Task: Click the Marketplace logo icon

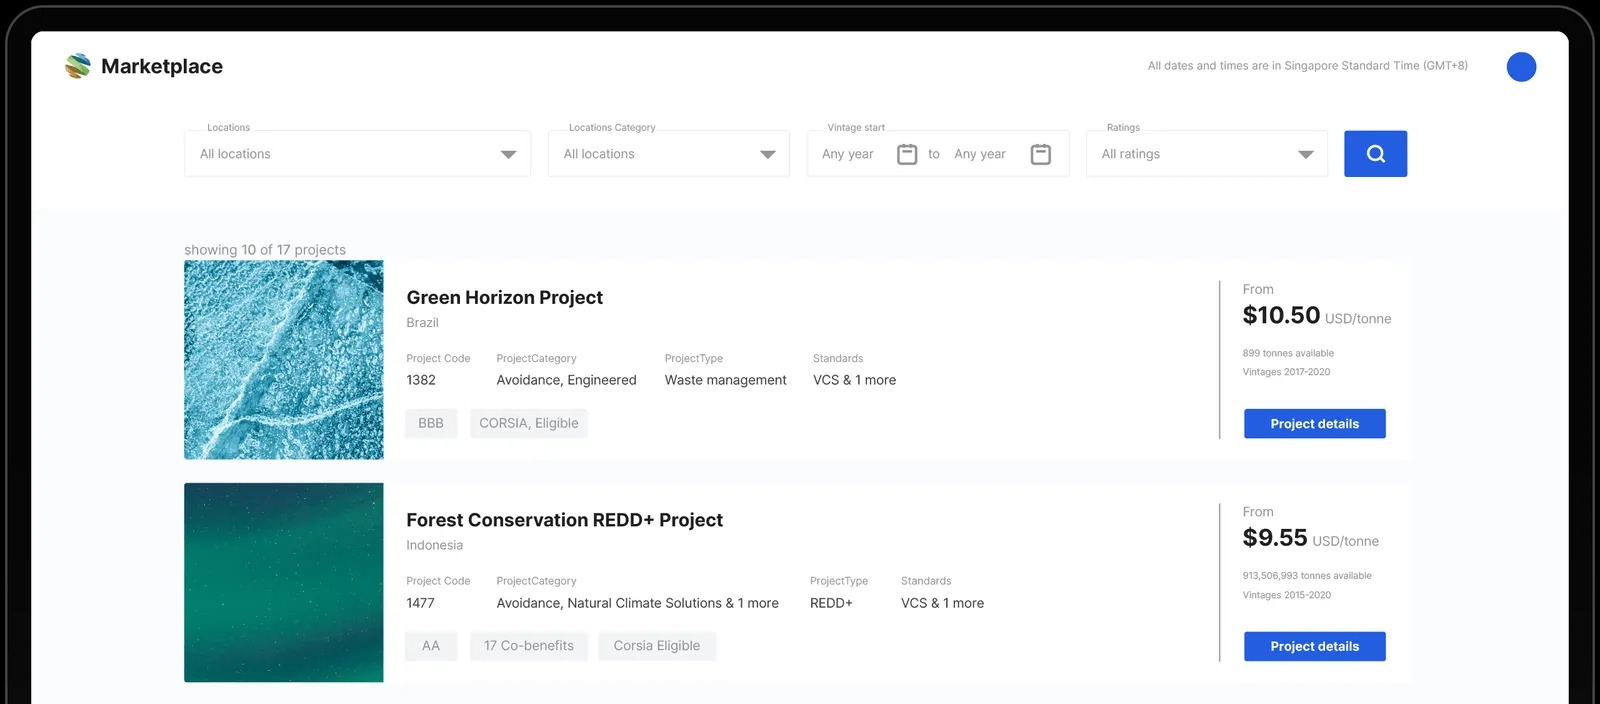Action: pyautogui.click(x=78, y=66)
